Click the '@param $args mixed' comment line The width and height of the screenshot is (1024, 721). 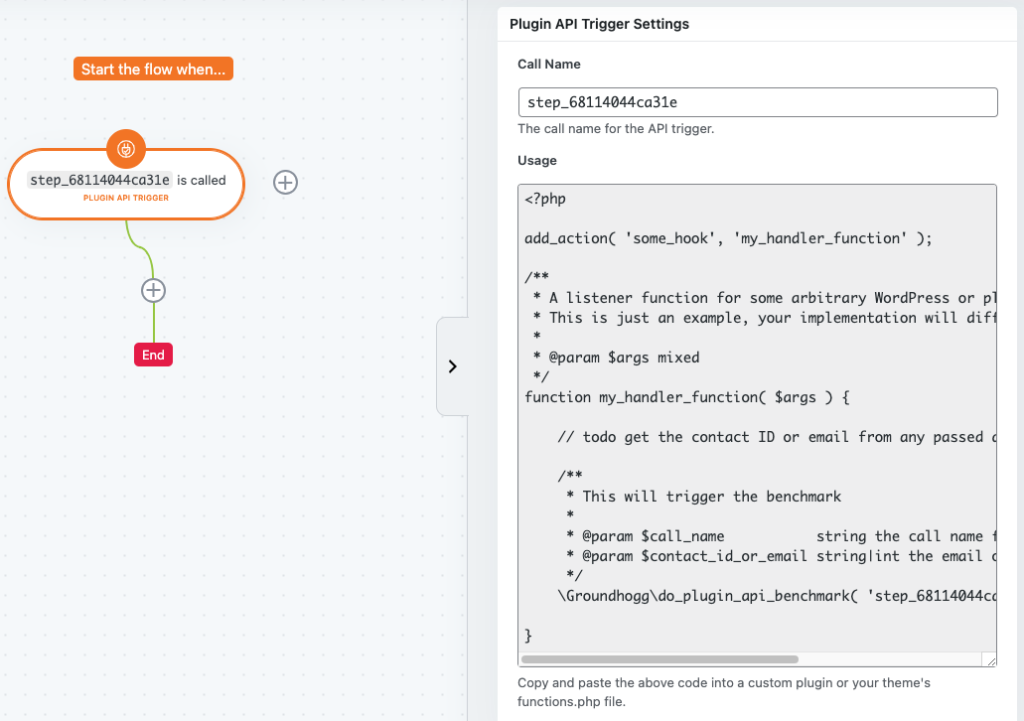point(616,357)
